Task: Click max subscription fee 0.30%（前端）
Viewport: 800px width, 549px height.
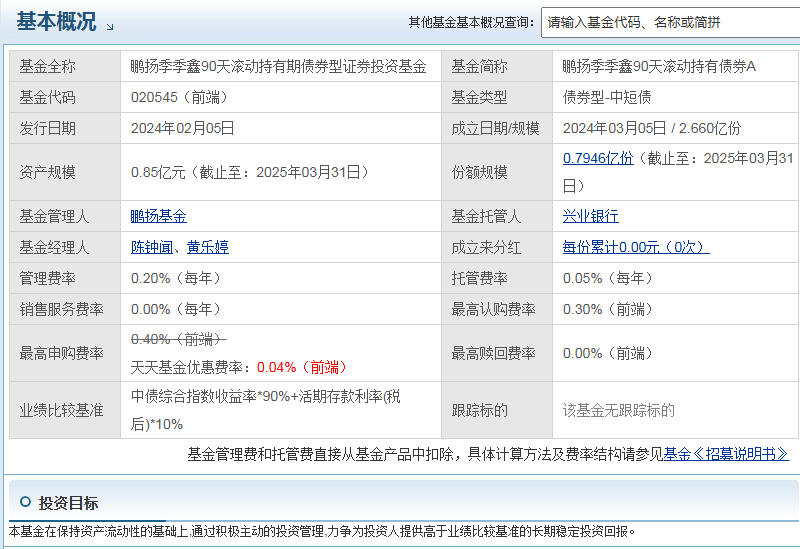Action: click(608, 309)
